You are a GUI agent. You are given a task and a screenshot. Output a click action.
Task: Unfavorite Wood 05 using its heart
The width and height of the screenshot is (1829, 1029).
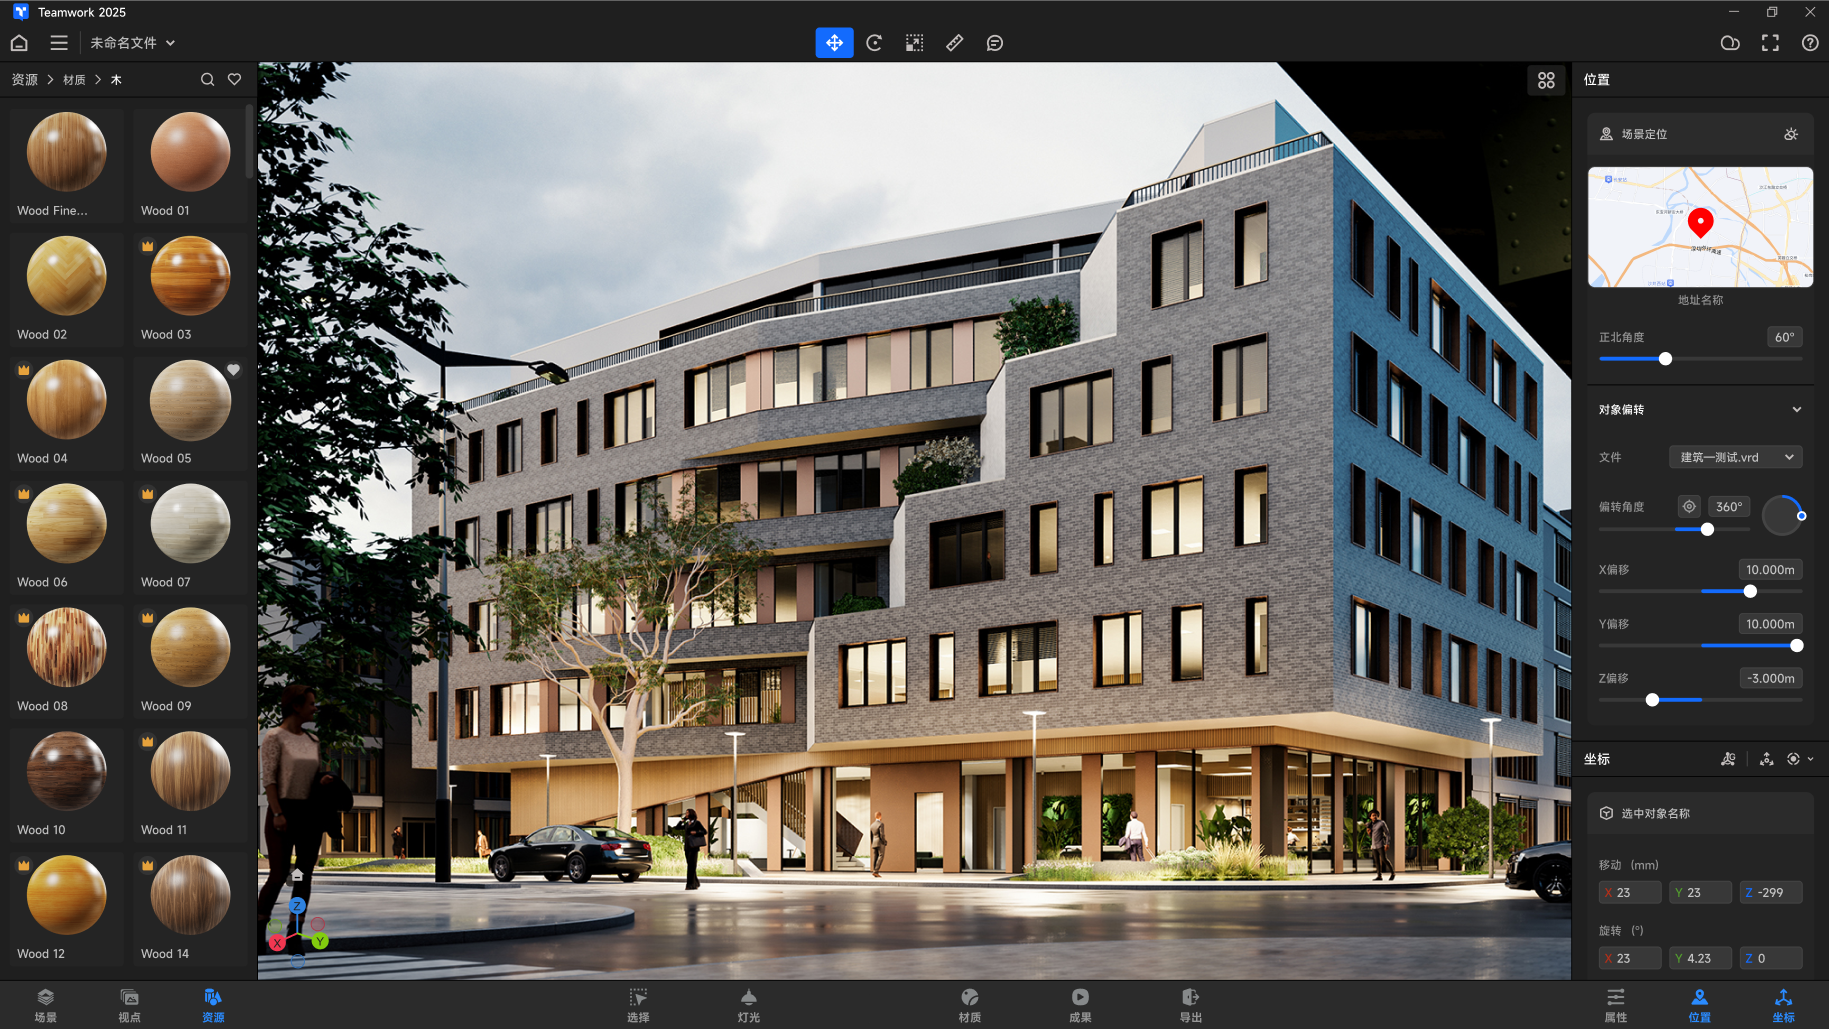tap(233, 370)
